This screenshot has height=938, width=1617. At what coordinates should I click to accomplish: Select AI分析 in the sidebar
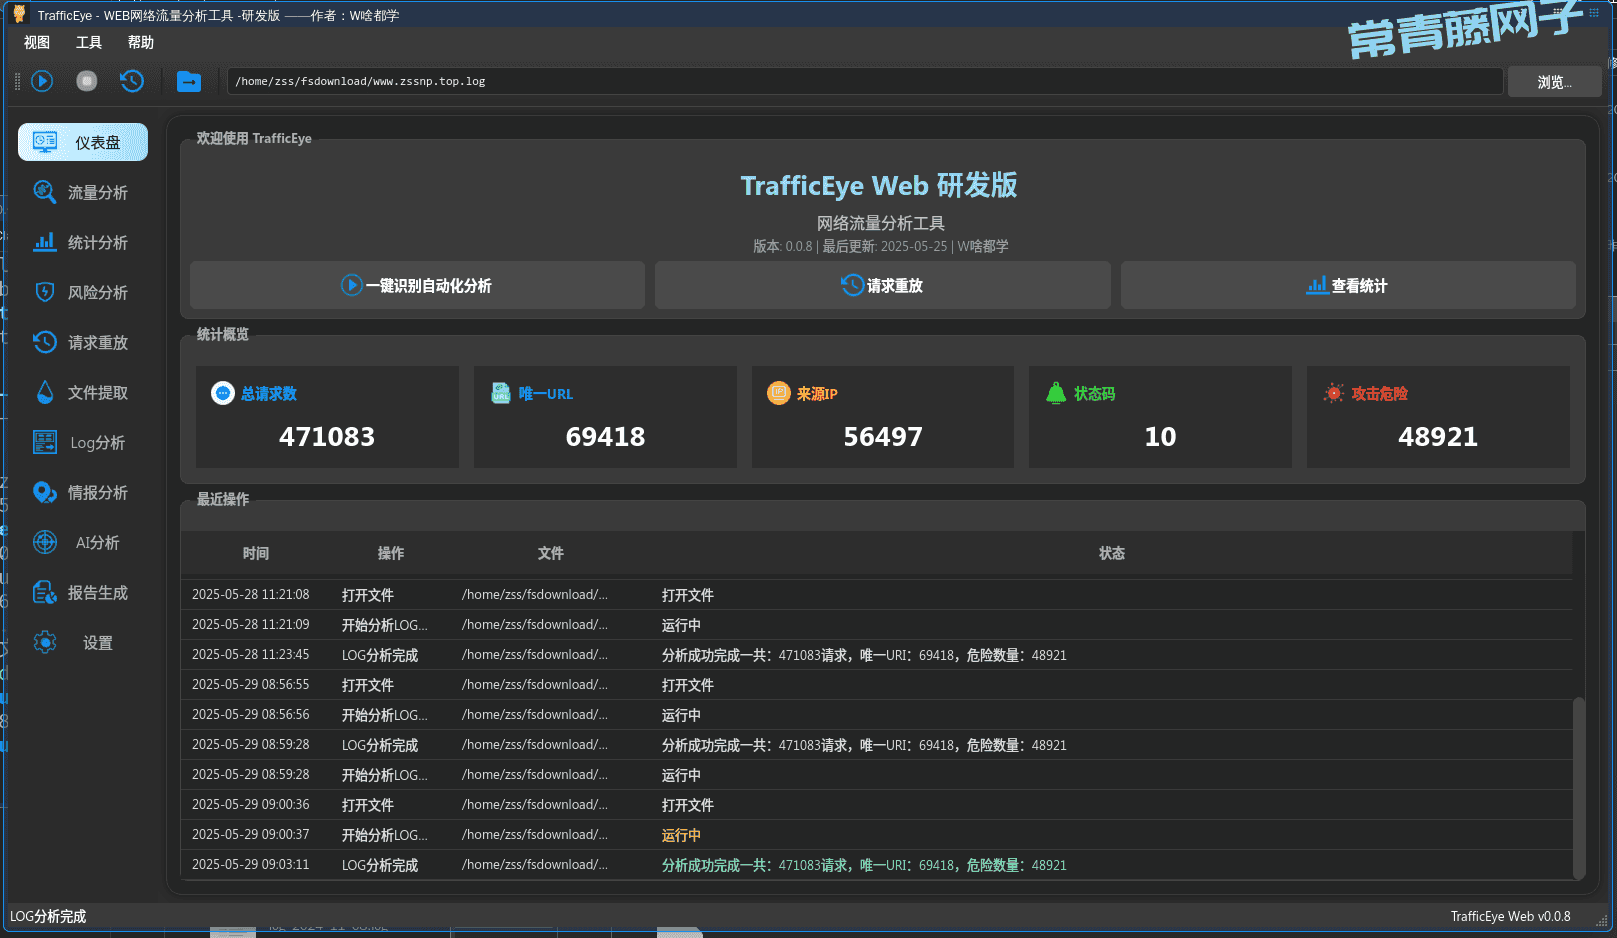(x=83, y=543)
